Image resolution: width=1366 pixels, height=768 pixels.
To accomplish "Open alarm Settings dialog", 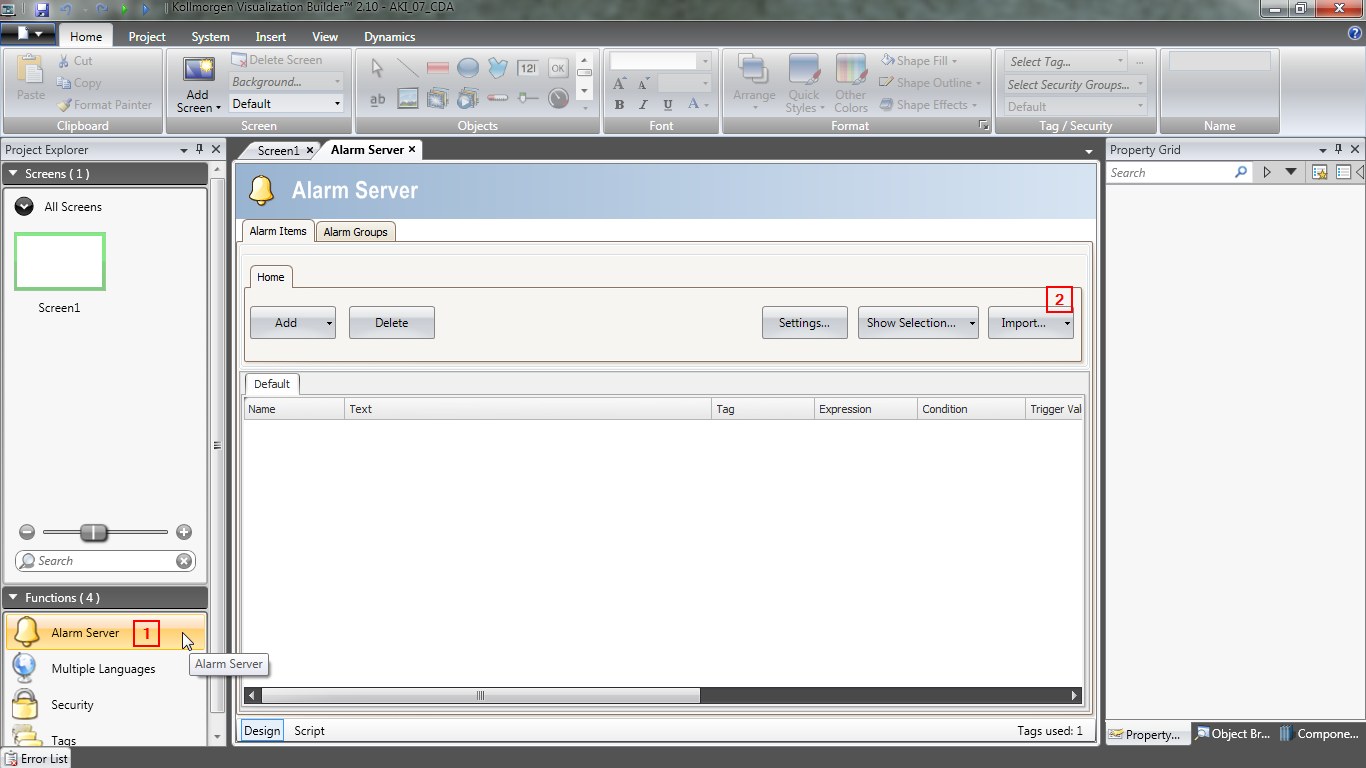I will [804, 323].
